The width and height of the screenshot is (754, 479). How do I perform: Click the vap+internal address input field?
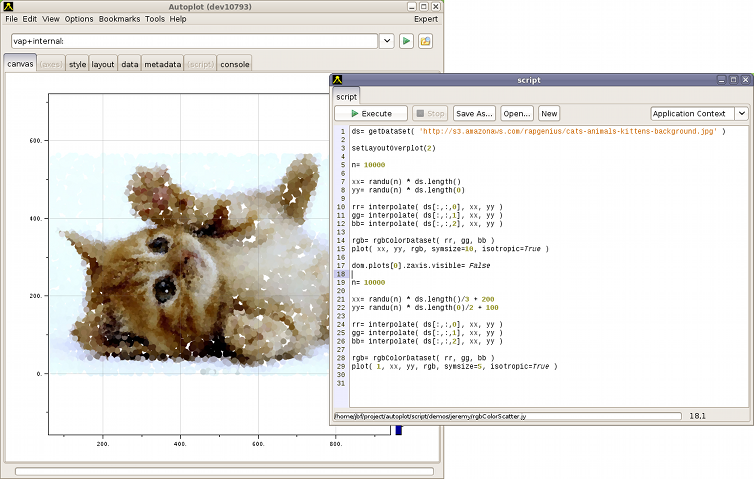pyautogui.click(x=194, y=41)
